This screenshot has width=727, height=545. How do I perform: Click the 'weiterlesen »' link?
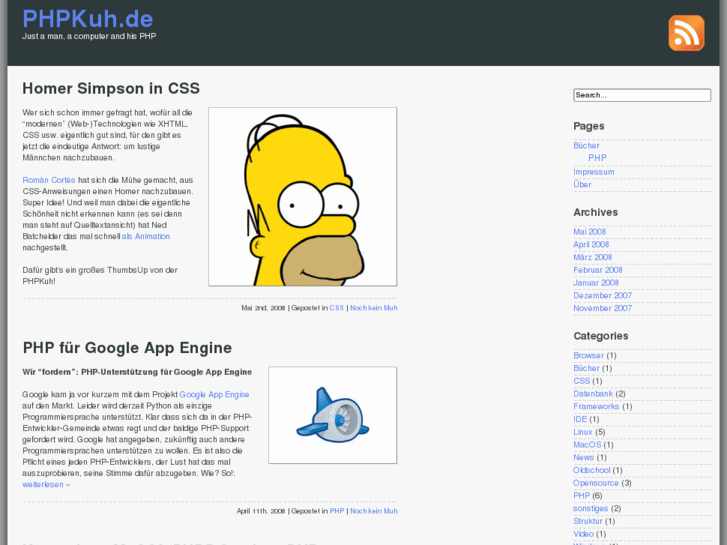pyautogui.click(x=46, y=484)
